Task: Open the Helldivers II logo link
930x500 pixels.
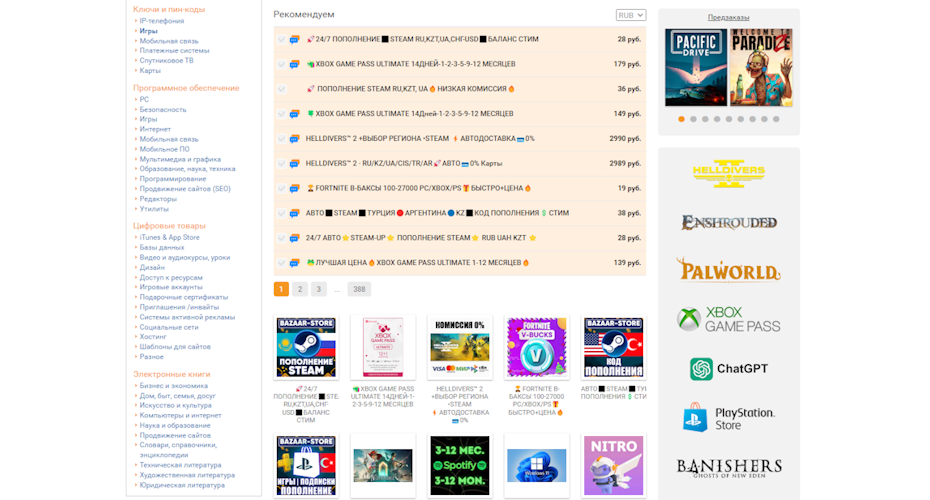Action: 729,173
